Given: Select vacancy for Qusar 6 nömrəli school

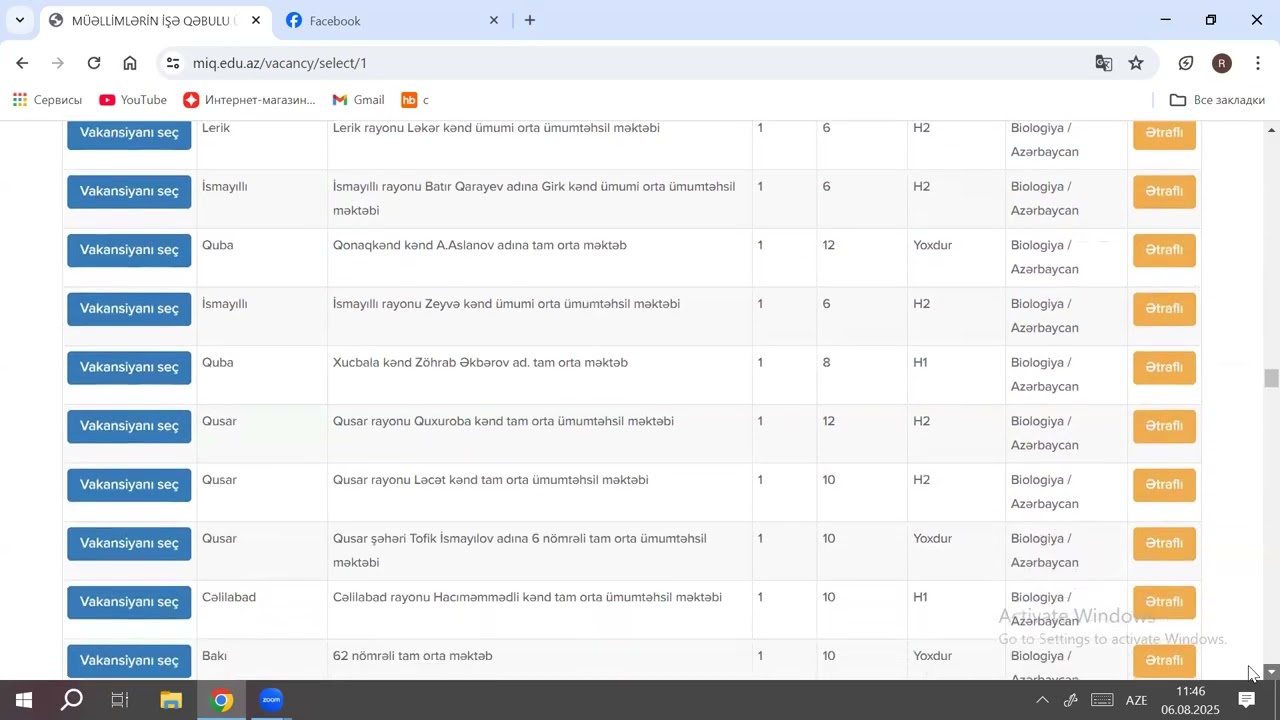Looking at the screenshot, I should [129, 543].
